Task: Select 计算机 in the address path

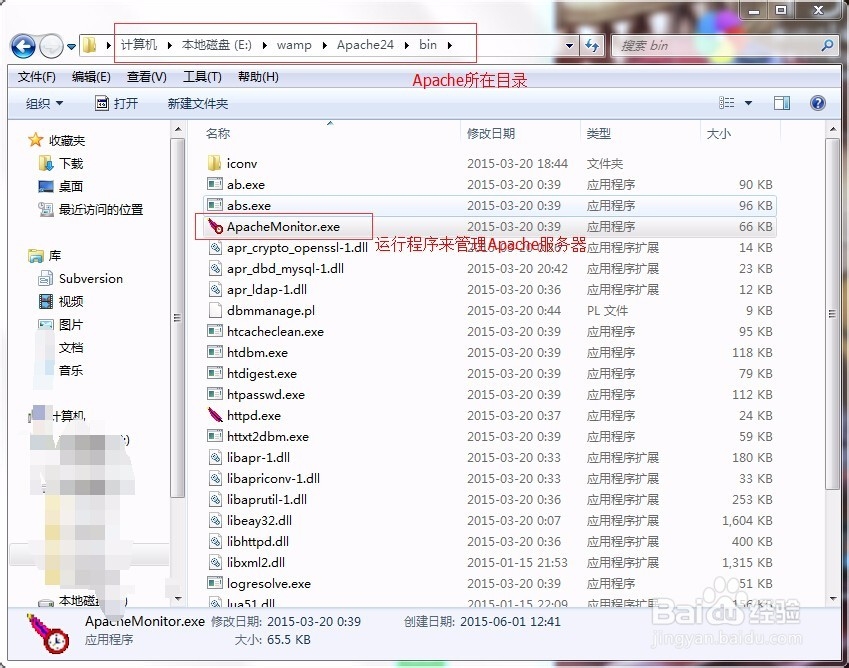Action: tap(139, 45)
